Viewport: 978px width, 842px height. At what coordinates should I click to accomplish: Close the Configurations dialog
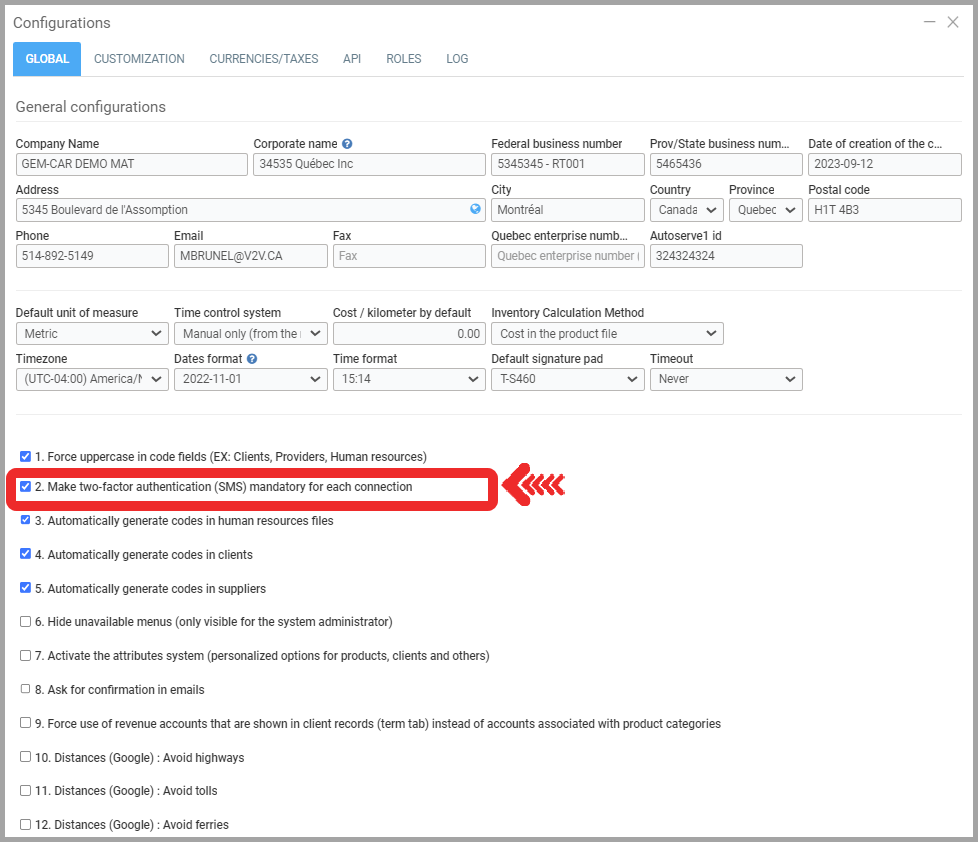953,22
